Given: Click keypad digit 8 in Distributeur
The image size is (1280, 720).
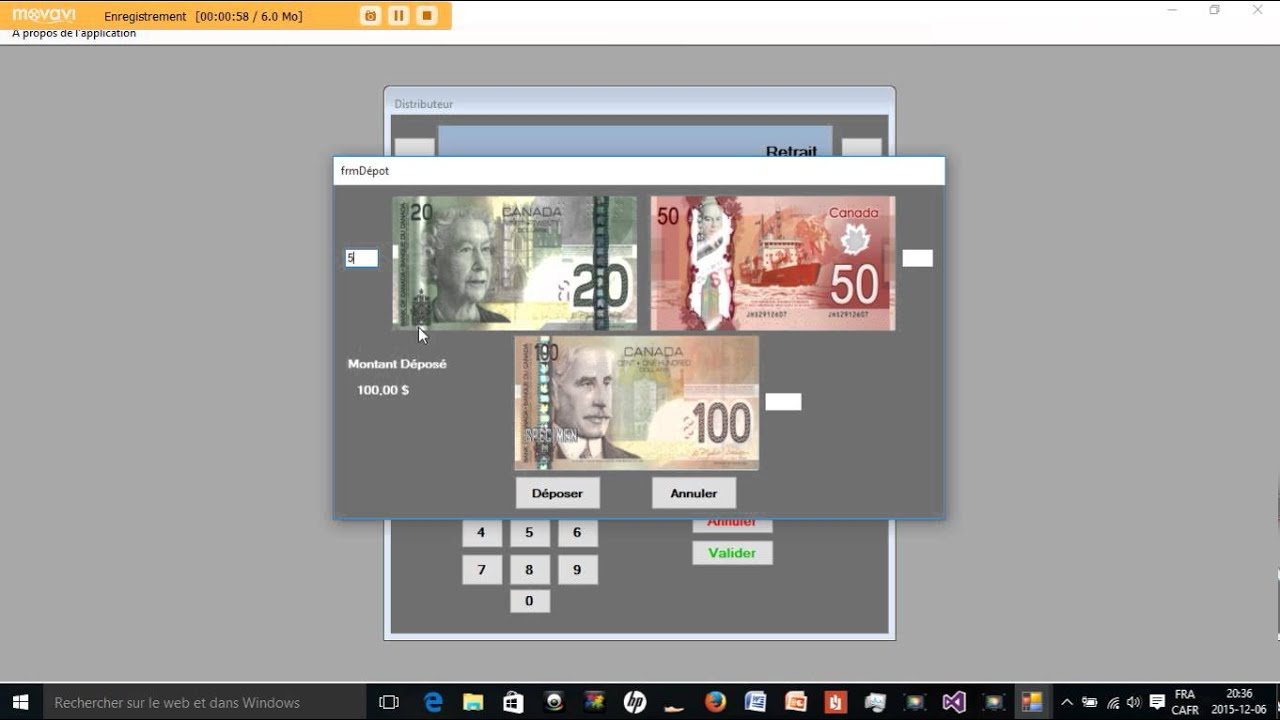Looking at the screenshot, I should click(529, 570).
